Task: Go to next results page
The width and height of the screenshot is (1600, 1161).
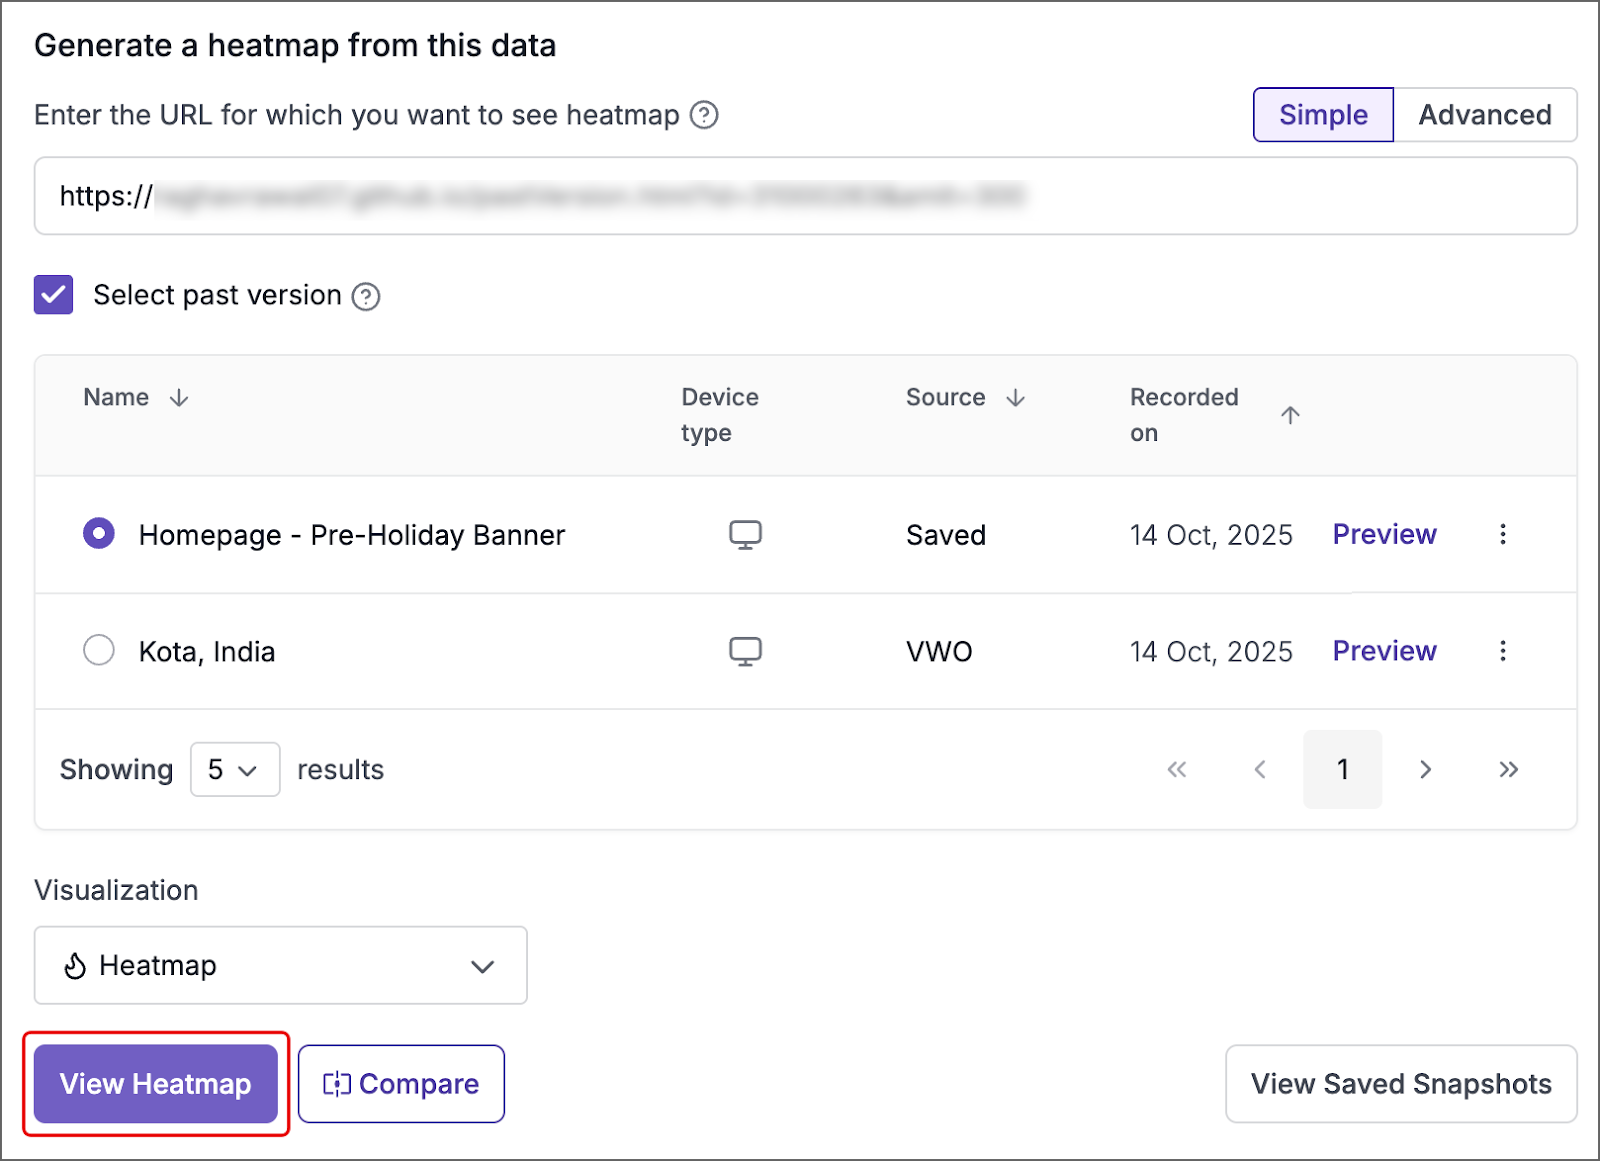Action: [x=1425, y=769]
